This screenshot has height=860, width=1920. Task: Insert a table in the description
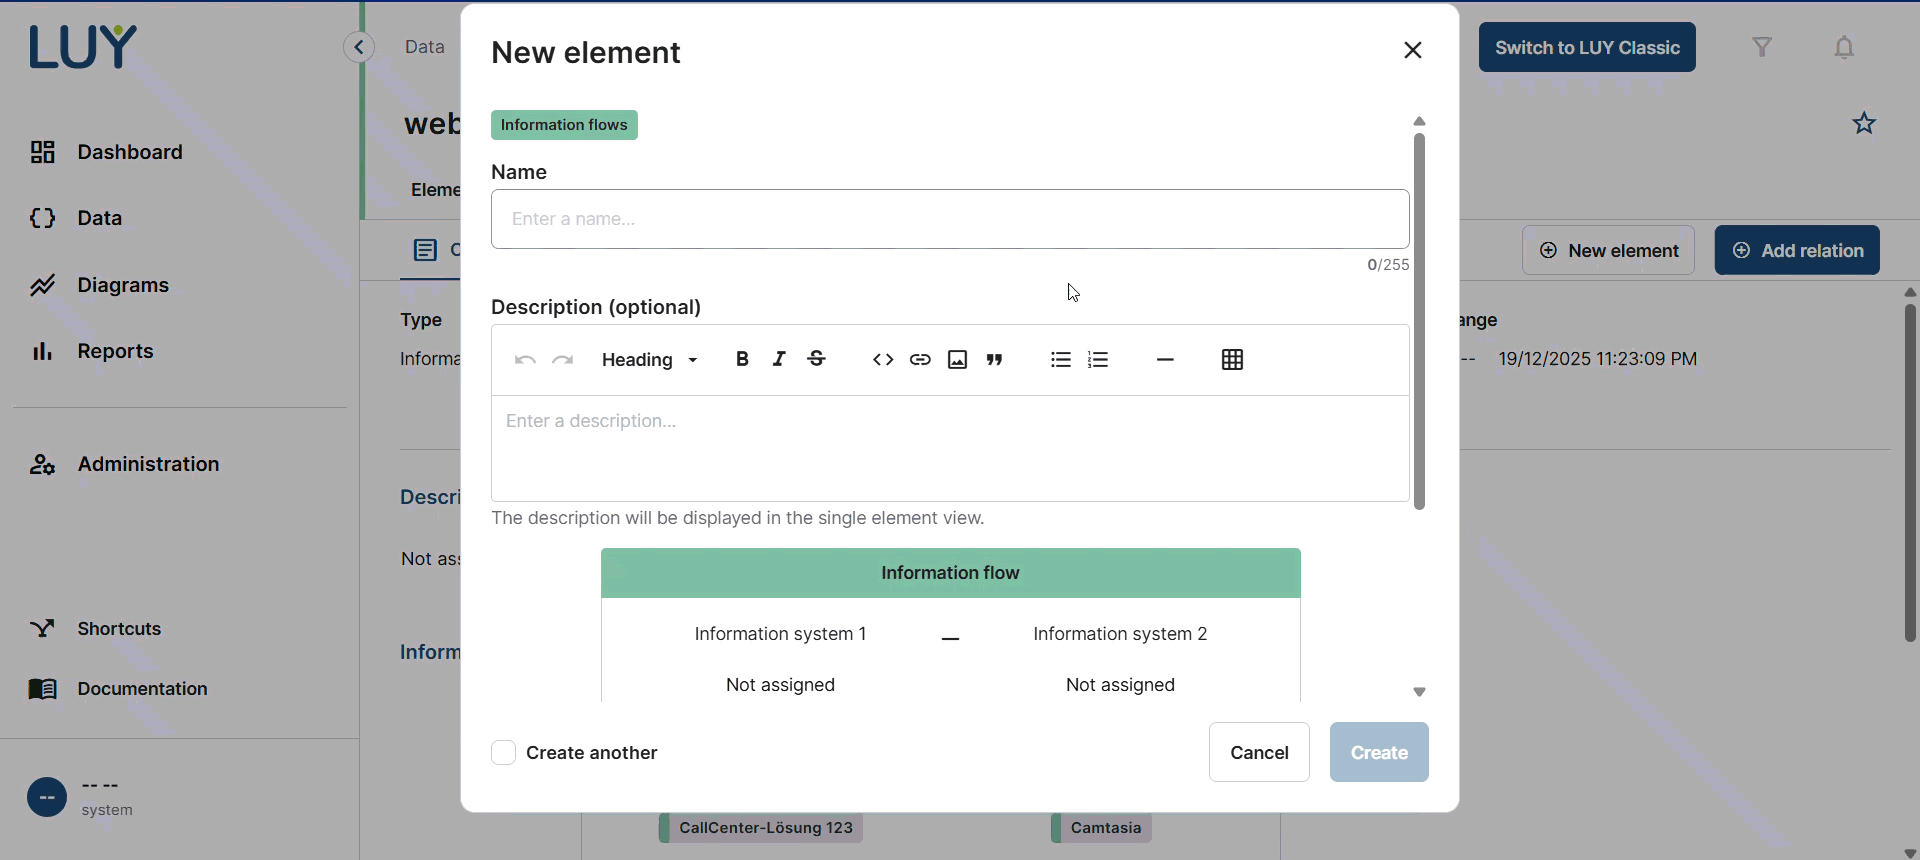point(1232,360)
